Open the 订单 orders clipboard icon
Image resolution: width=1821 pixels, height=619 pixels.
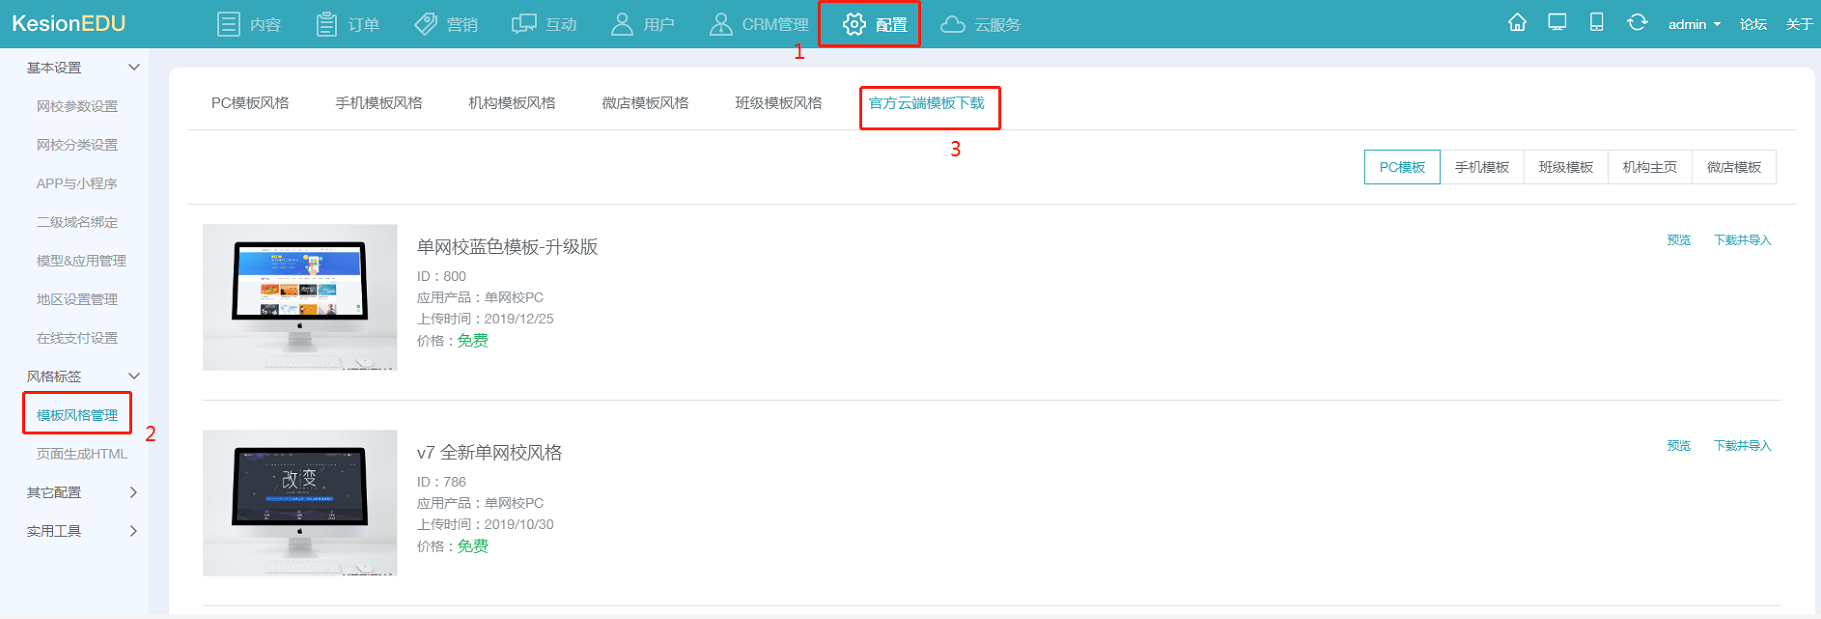[326, 24]
